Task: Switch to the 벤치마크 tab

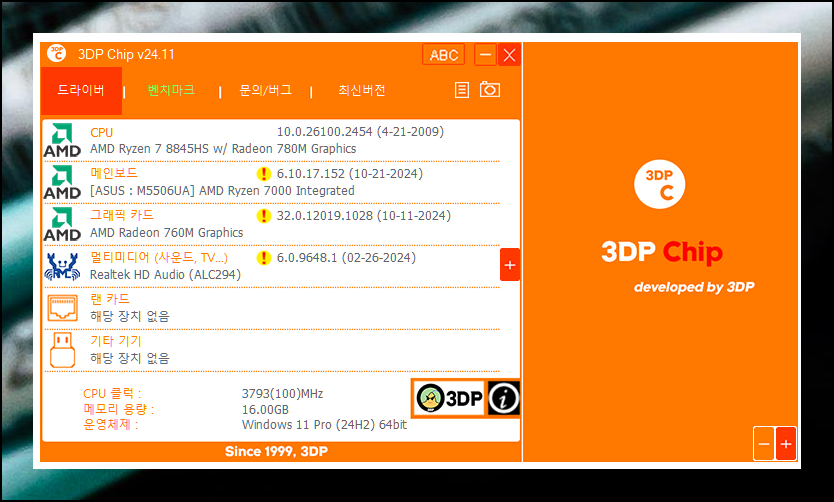Action: [x=171, y=90]
